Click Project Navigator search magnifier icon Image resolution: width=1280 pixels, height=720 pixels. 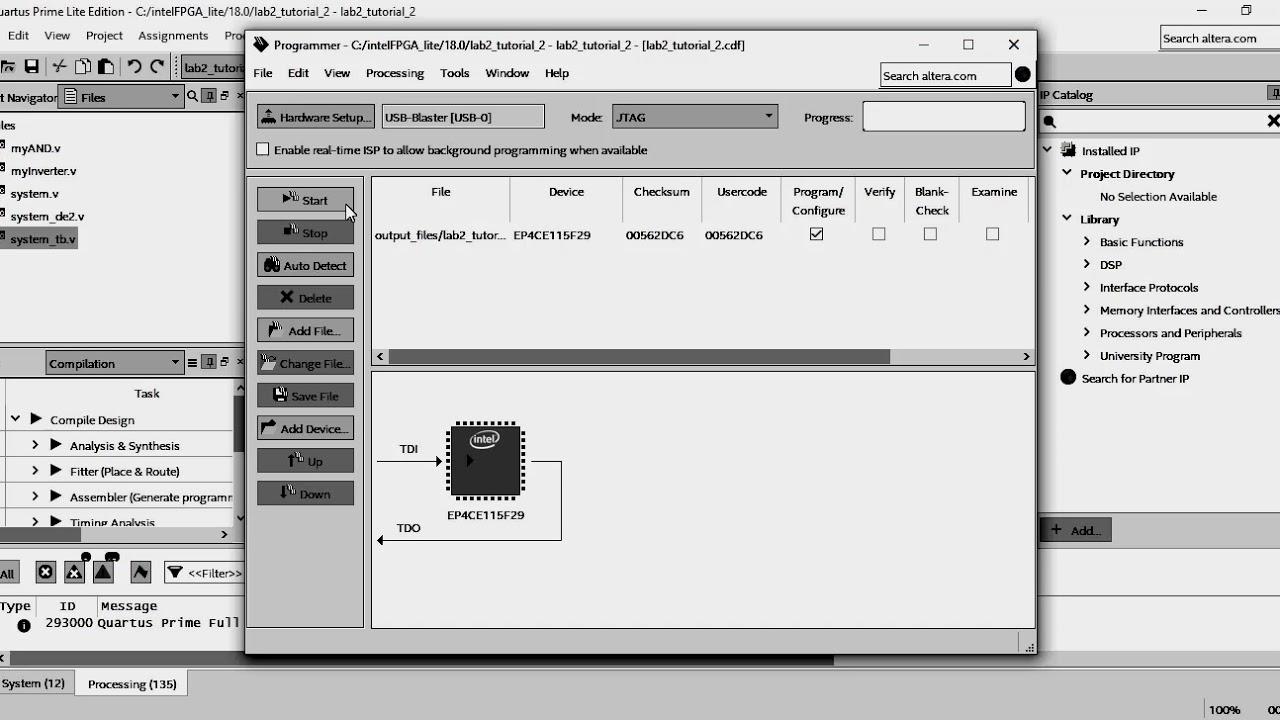click(191, 97)
